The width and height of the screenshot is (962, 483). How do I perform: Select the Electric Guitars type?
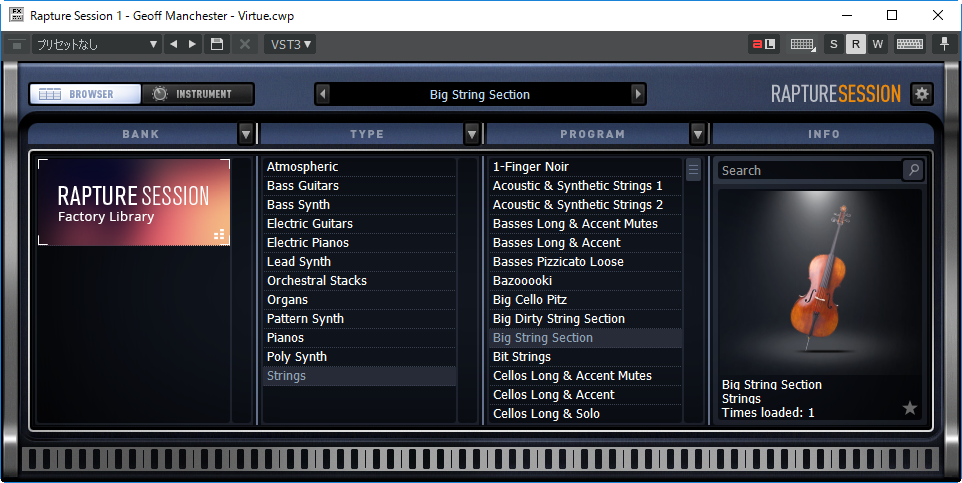tap(360, 223)
